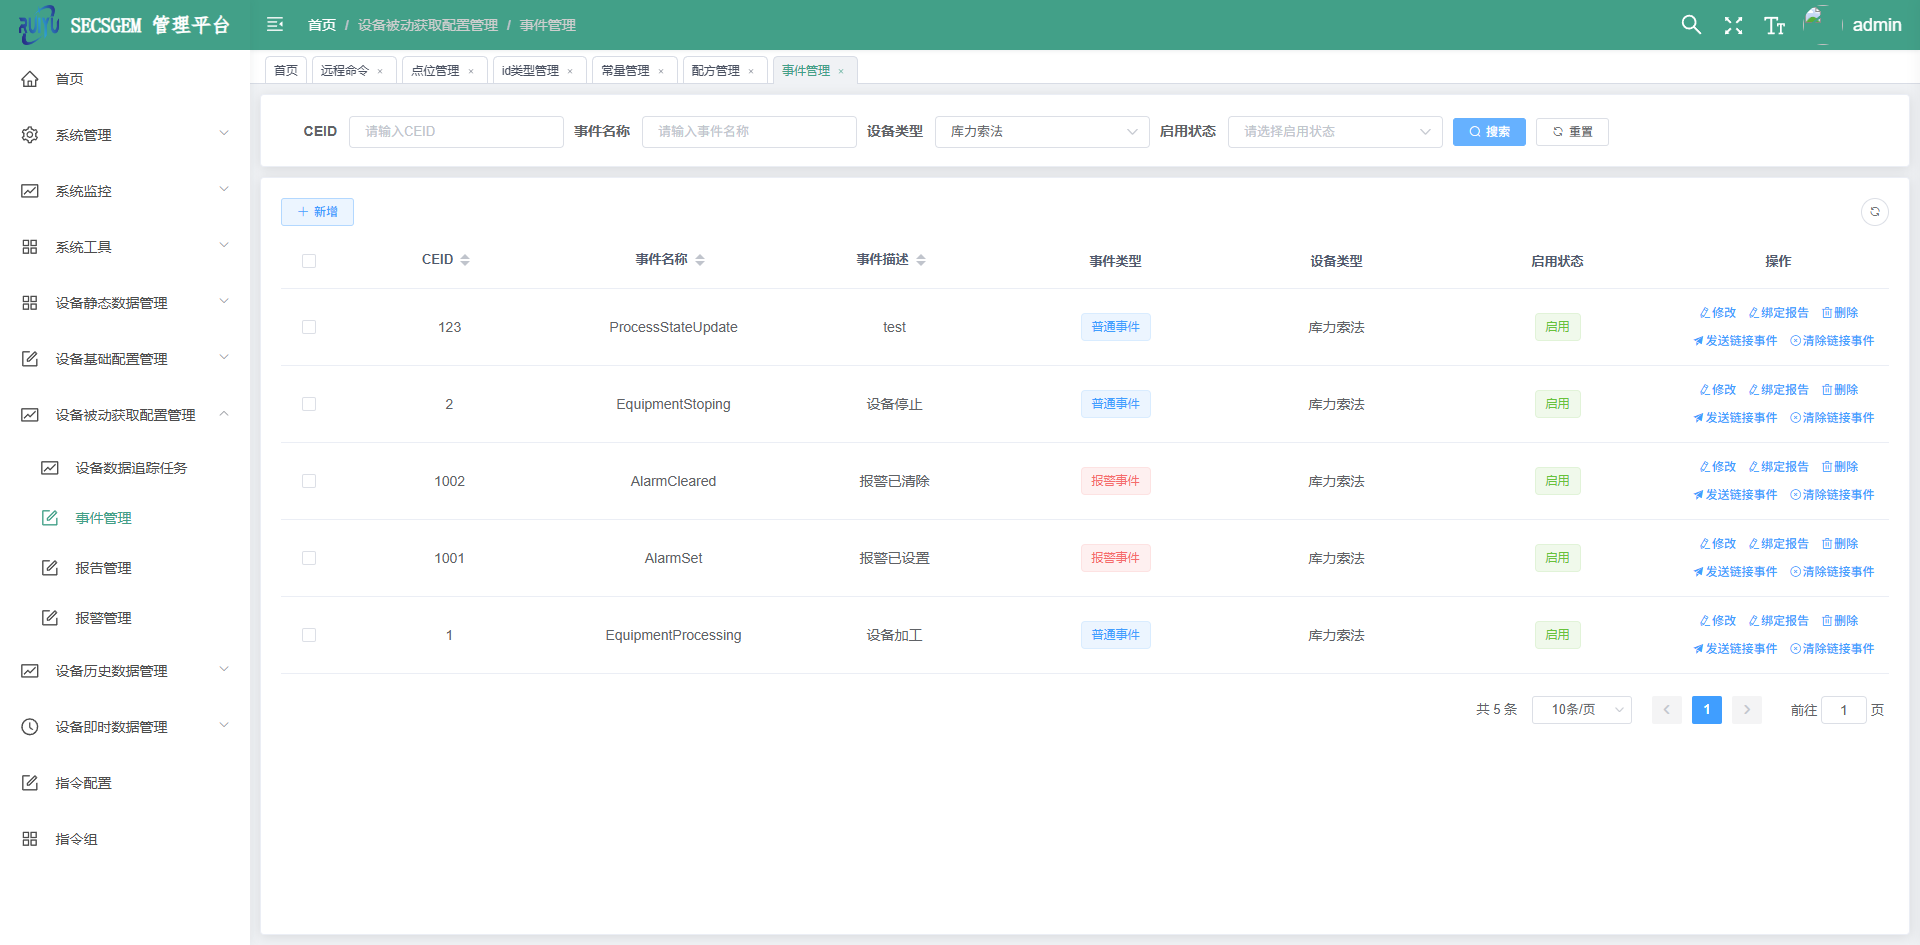Click the CEID input field
This screenshot has height=945, width=1920.
[x=456, y=132]
